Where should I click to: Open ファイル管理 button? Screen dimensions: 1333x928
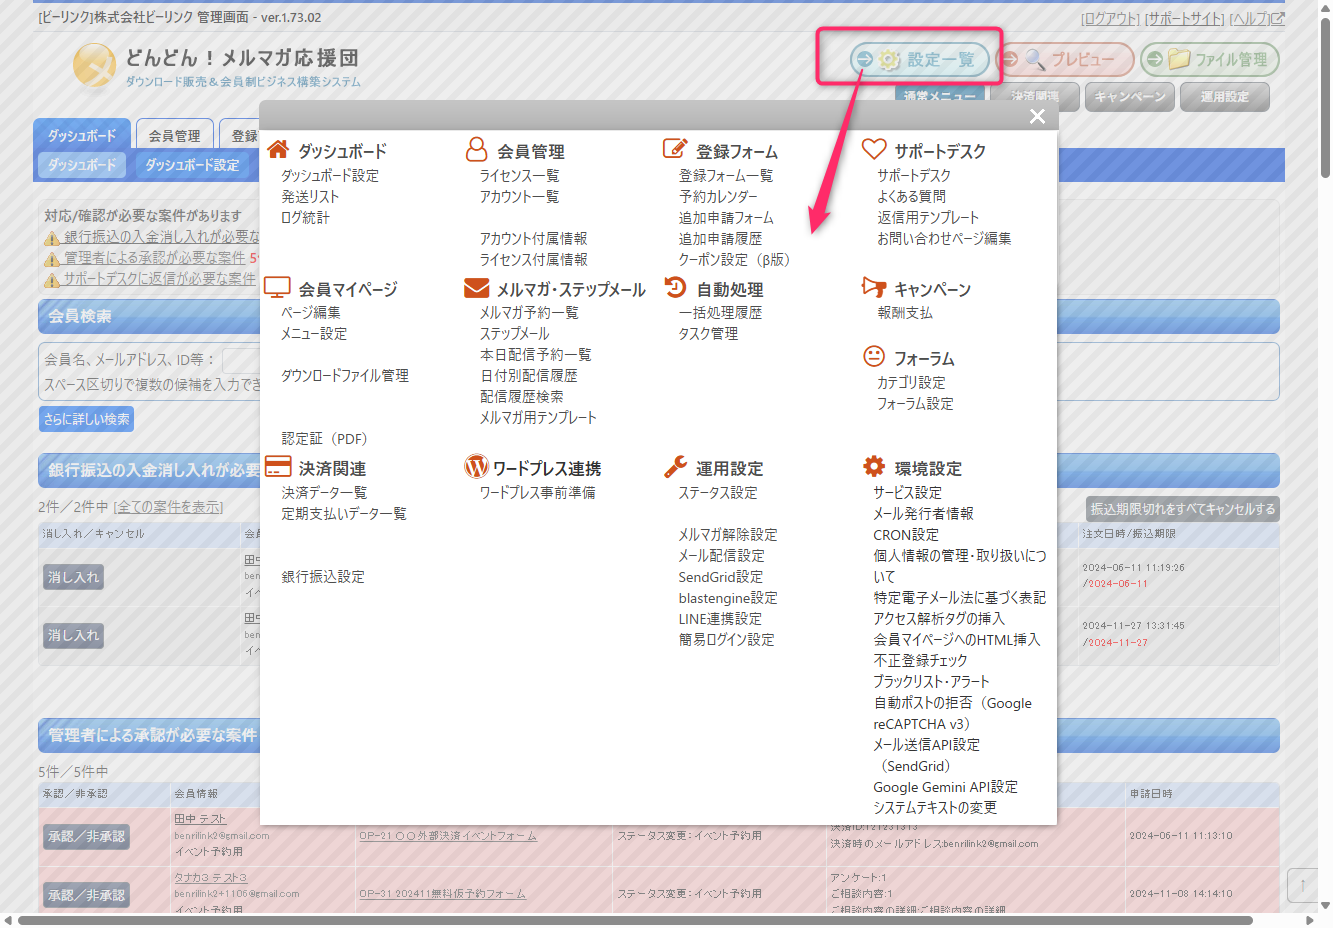[1210, 60]
